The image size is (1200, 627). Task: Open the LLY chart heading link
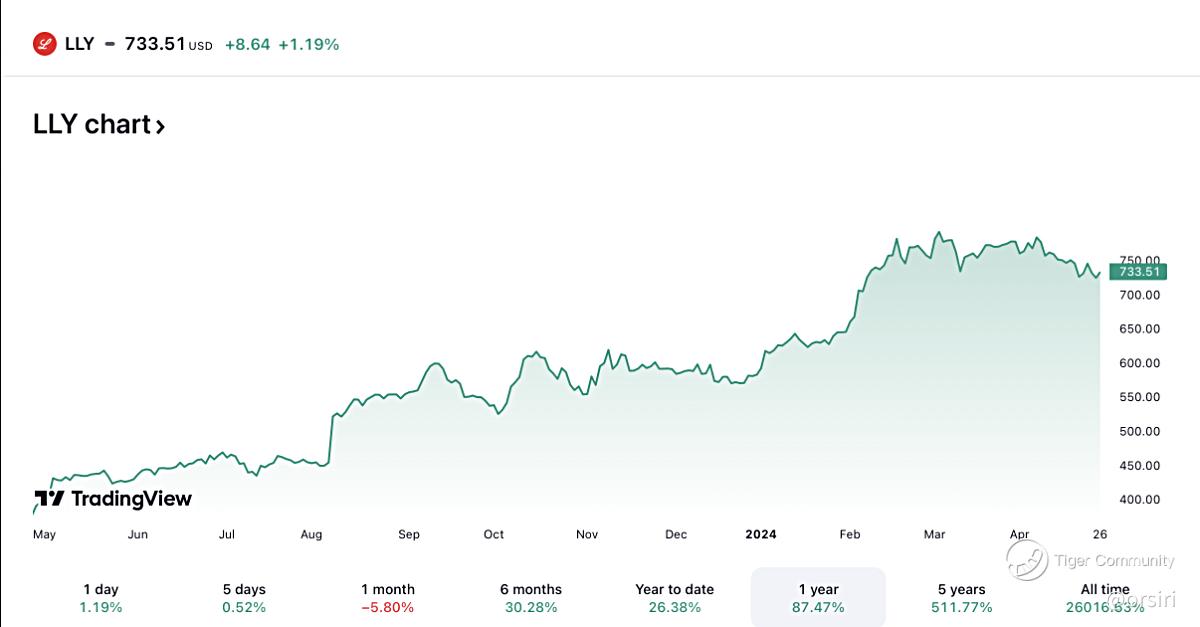click(92, 125)
